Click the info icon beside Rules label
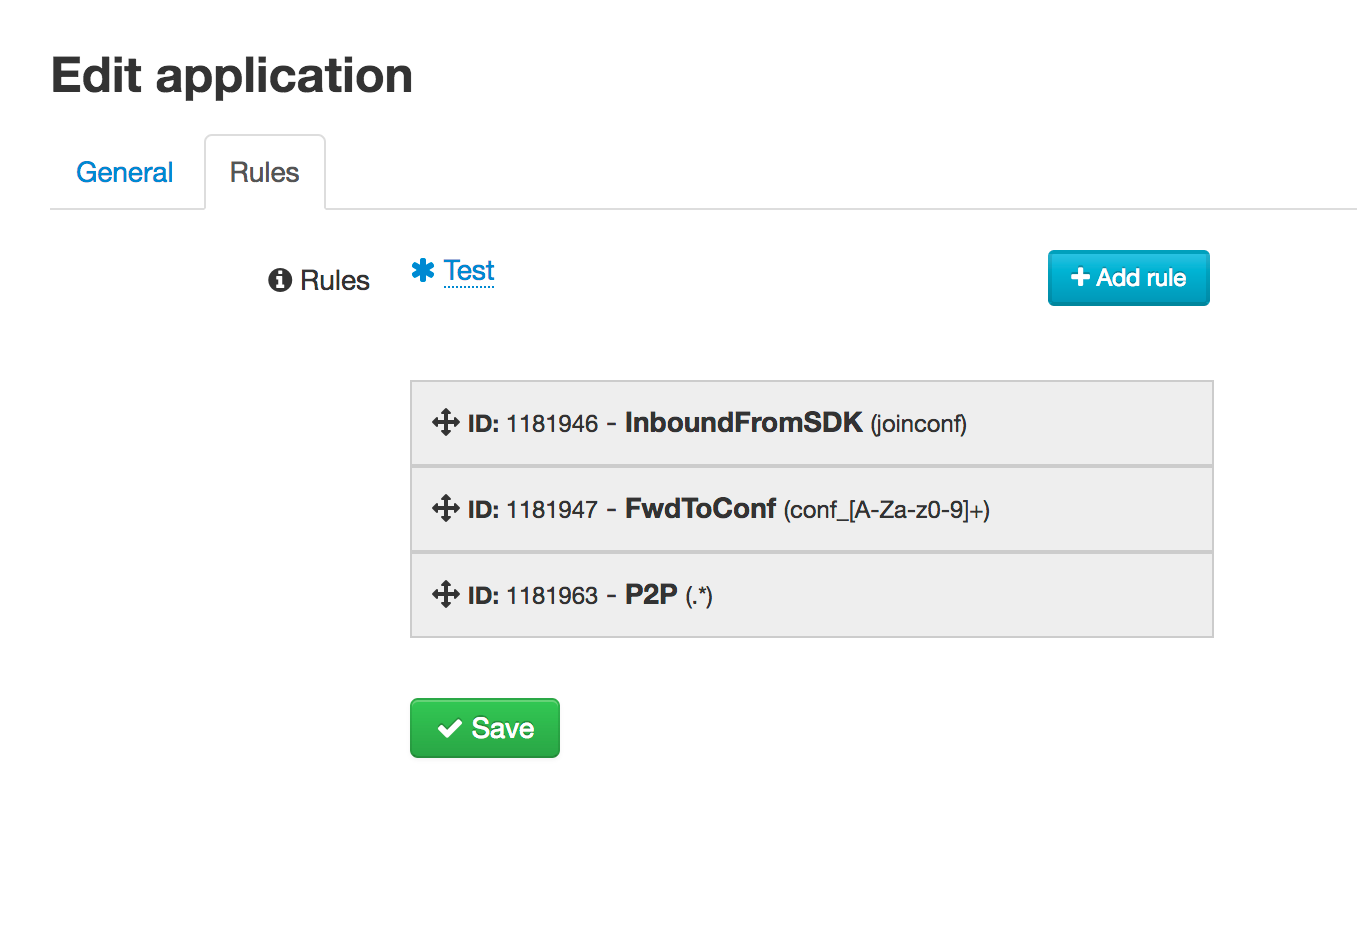This screenshot has height=948, width=1357. pyautogui.click(x=280, y=280)
